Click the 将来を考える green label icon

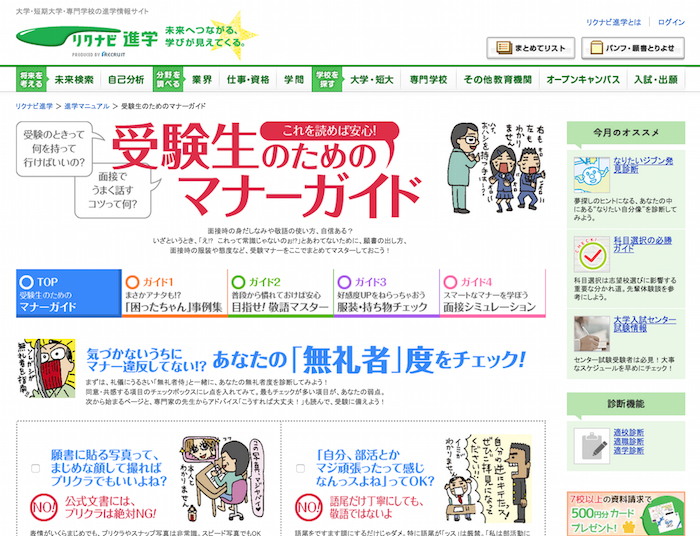point(31,79)
